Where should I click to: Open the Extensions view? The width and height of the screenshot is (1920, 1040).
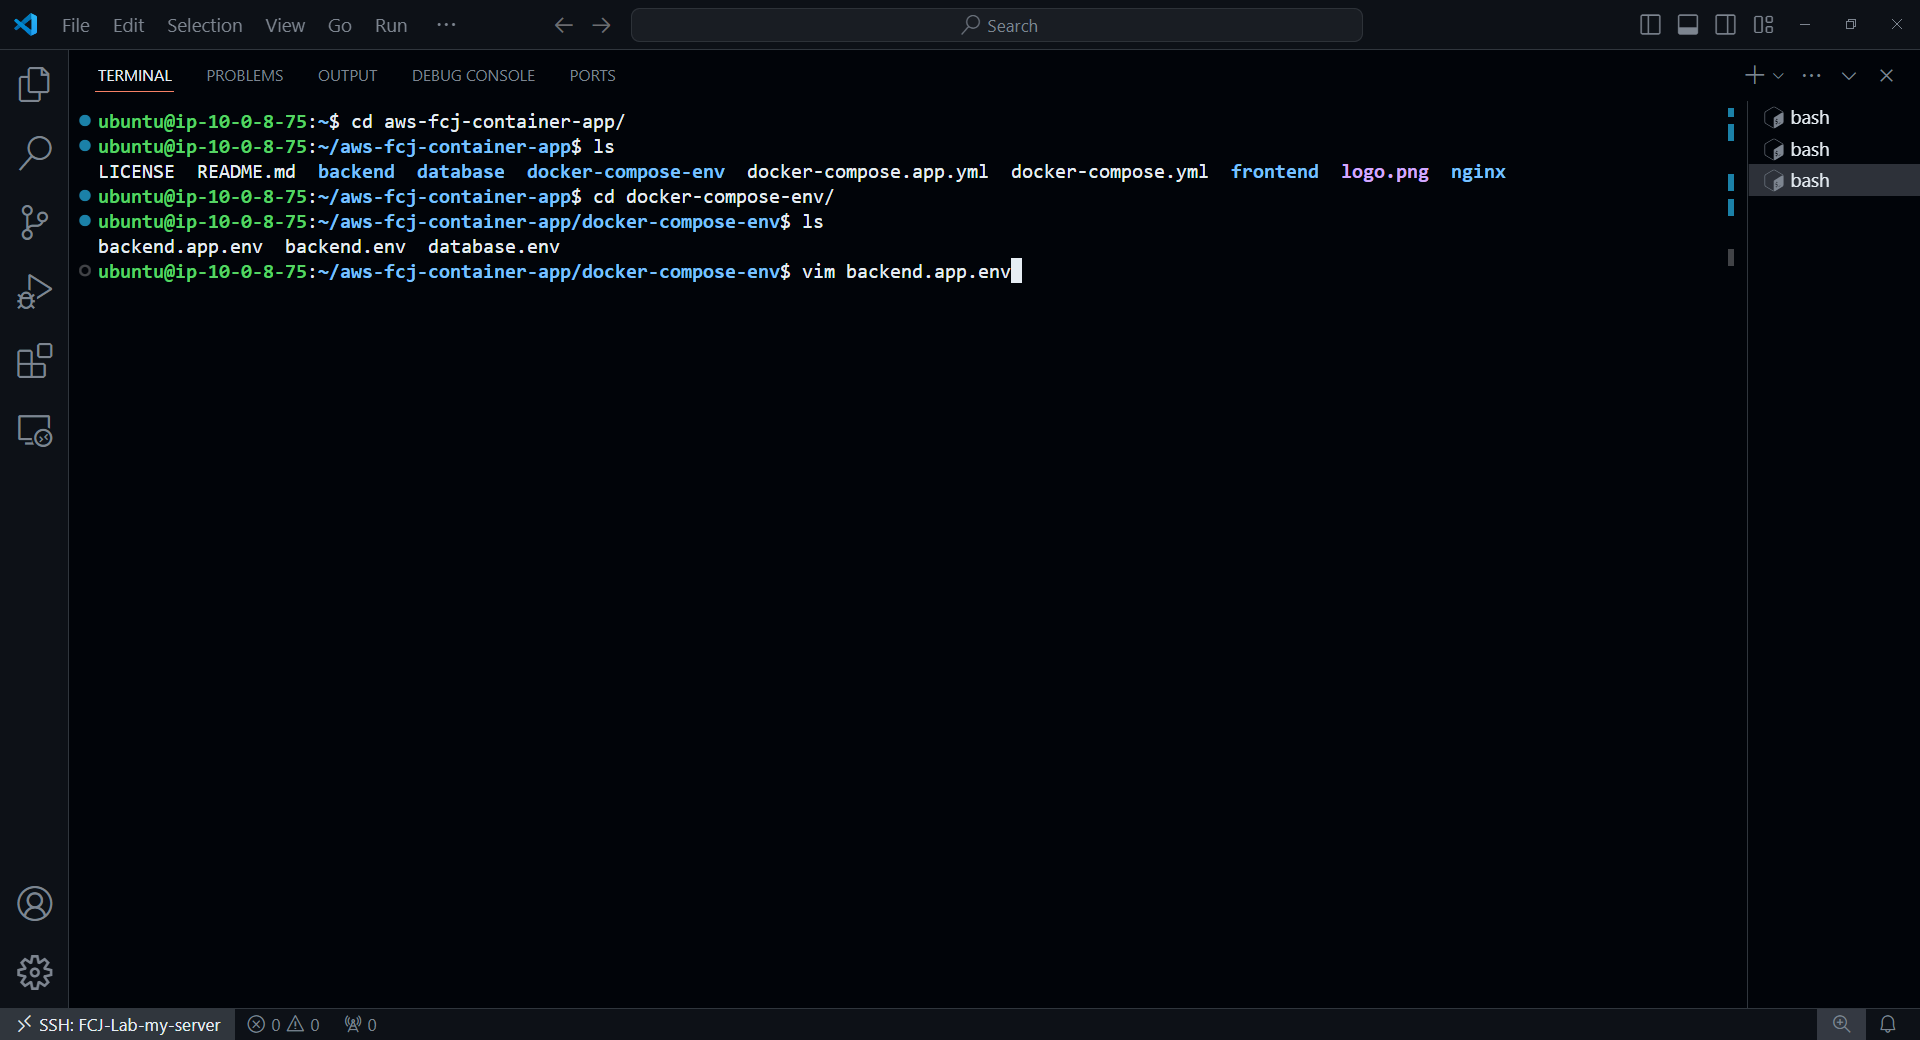click(x=34, y=361)
